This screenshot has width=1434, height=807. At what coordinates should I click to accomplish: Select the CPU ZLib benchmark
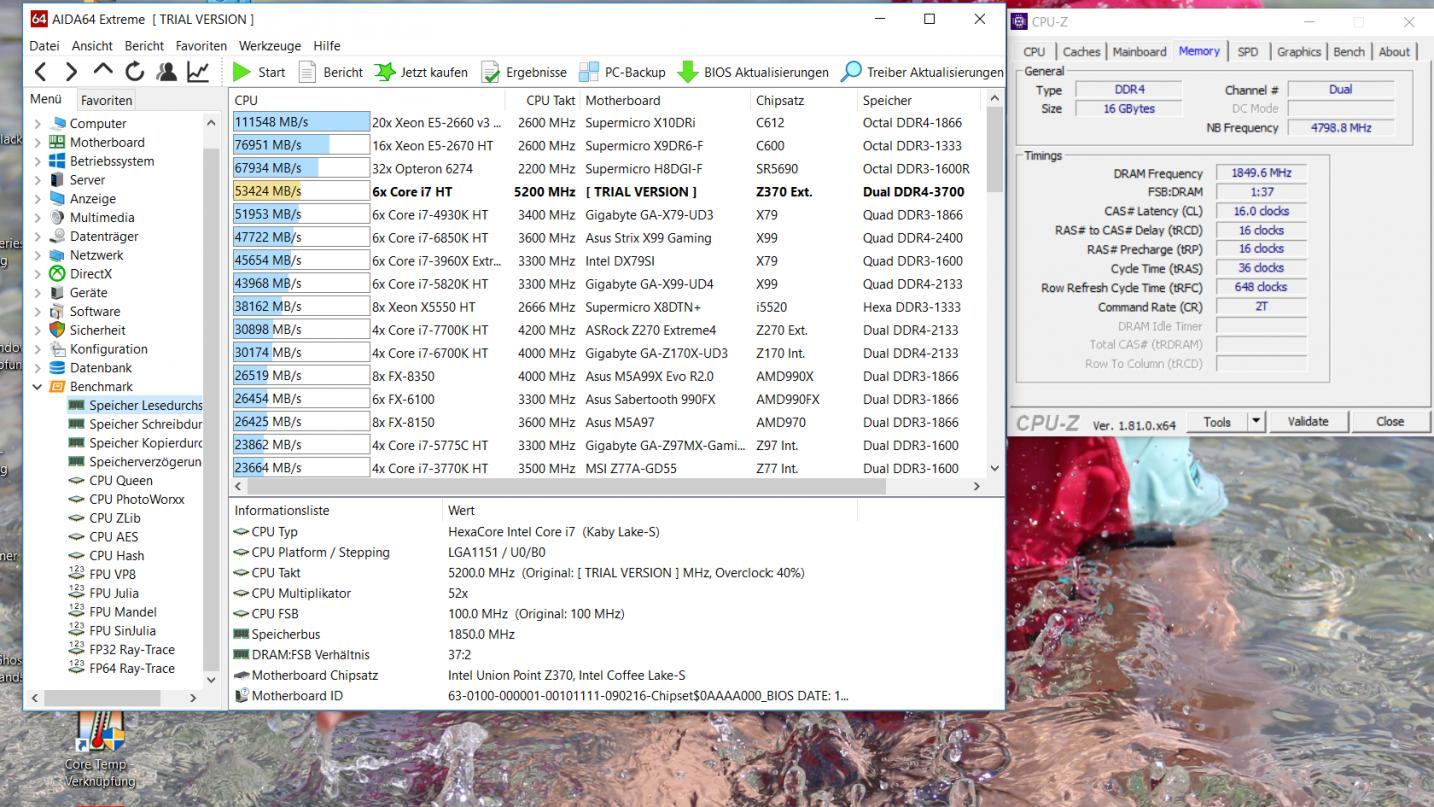[x=114, y=518]
